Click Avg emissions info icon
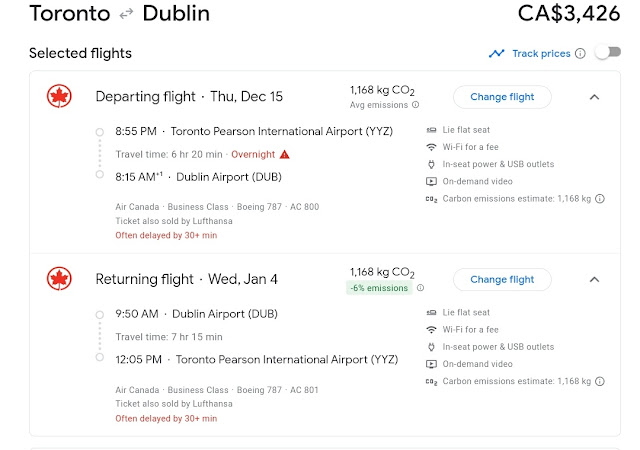The image size is (640, 450). point(415,104)
